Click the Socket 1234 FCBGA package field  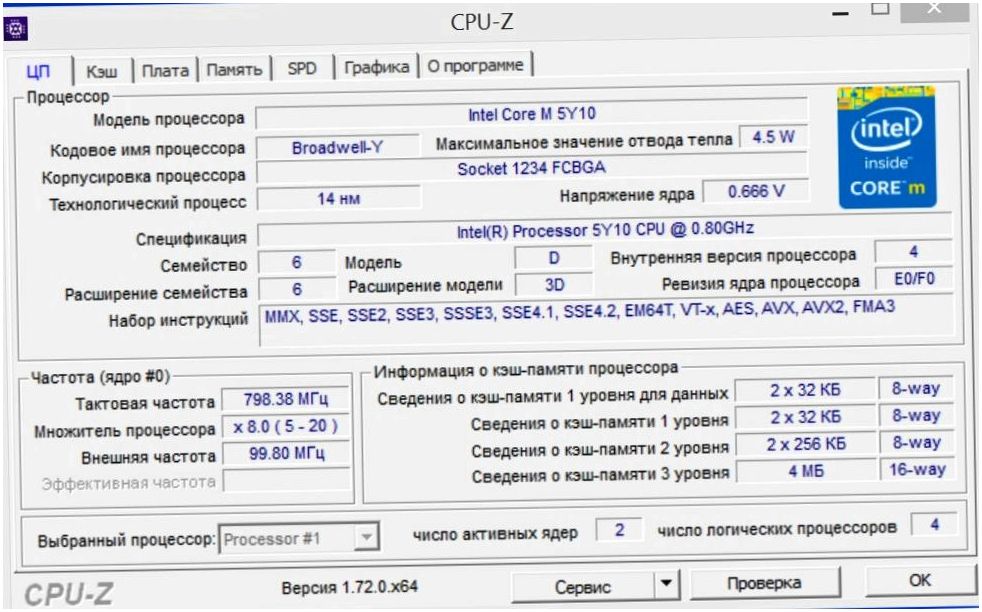pos(531,170)
